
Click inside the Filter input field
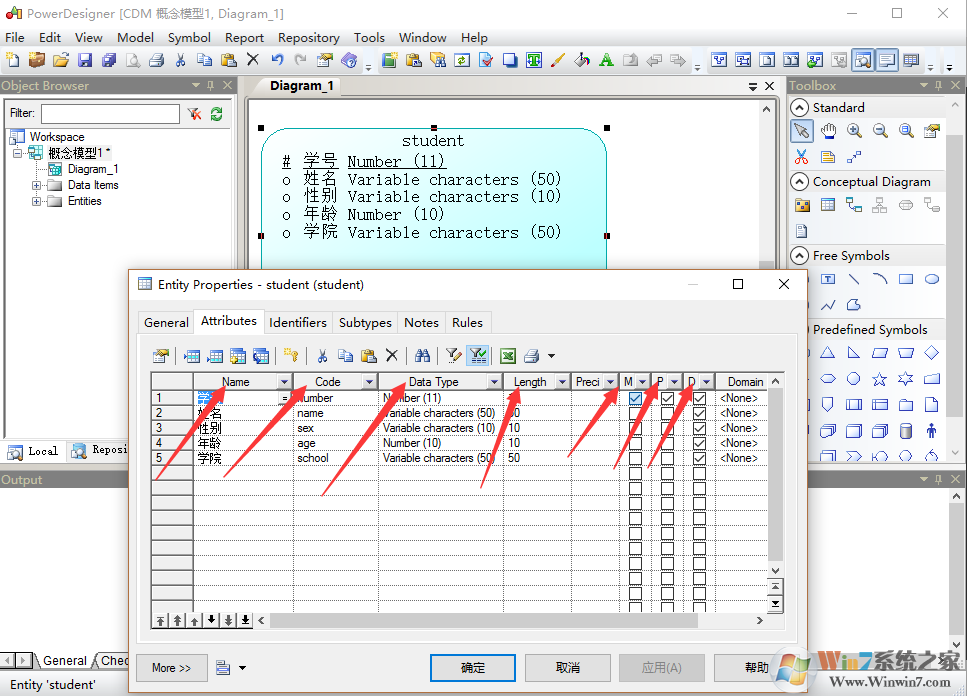pyautogui.click(x=110, y=114)
